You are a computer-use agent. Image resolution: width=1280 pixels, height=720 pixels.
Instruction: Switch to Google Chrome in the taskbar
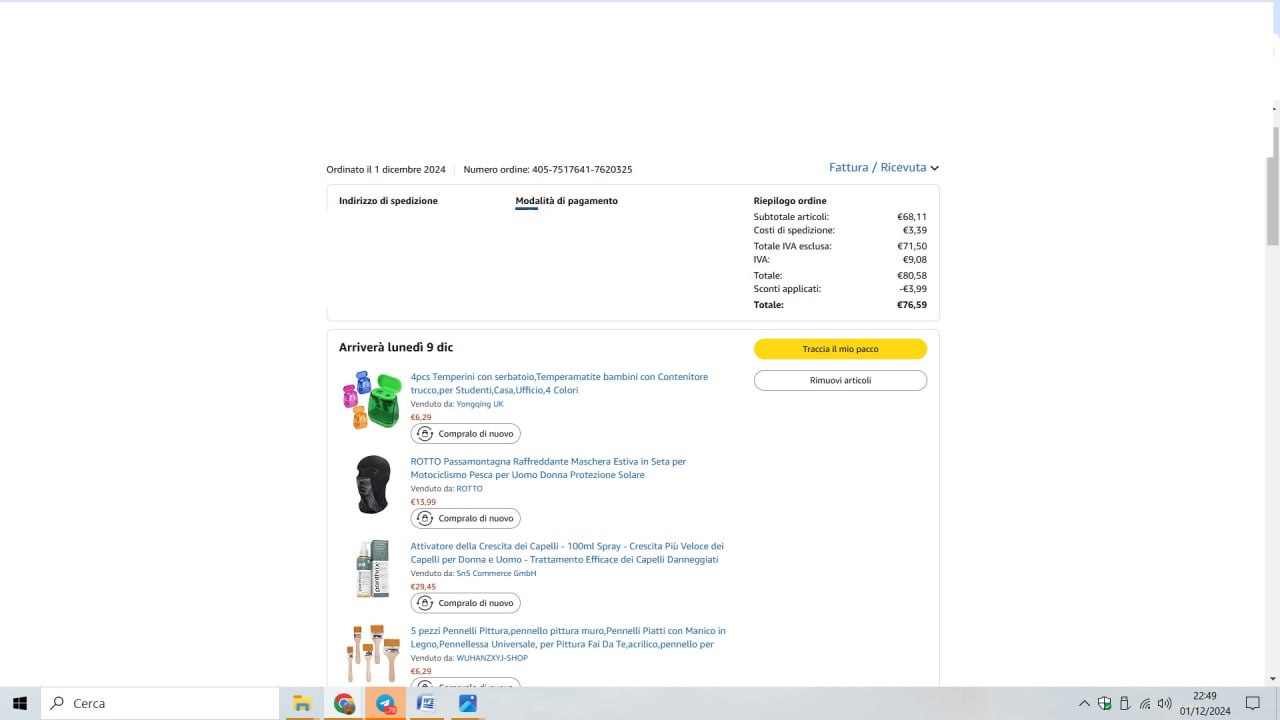344,703
